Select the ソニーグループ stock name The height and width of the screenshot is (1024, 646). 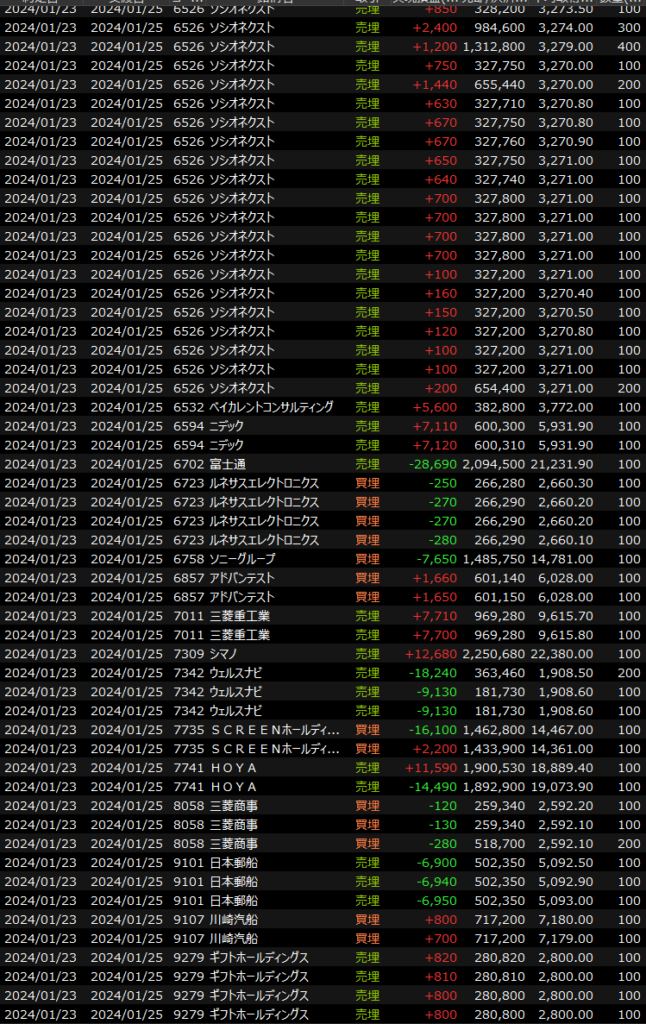(x=242, y=559)
